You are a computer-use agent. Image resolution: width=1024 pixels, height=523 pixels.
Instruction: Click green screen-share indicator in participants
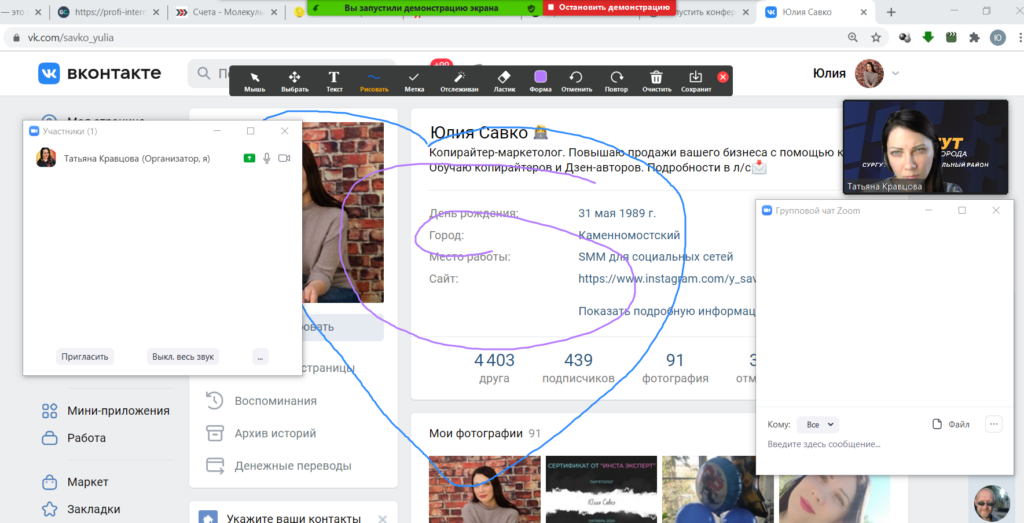tap(249, 158)
